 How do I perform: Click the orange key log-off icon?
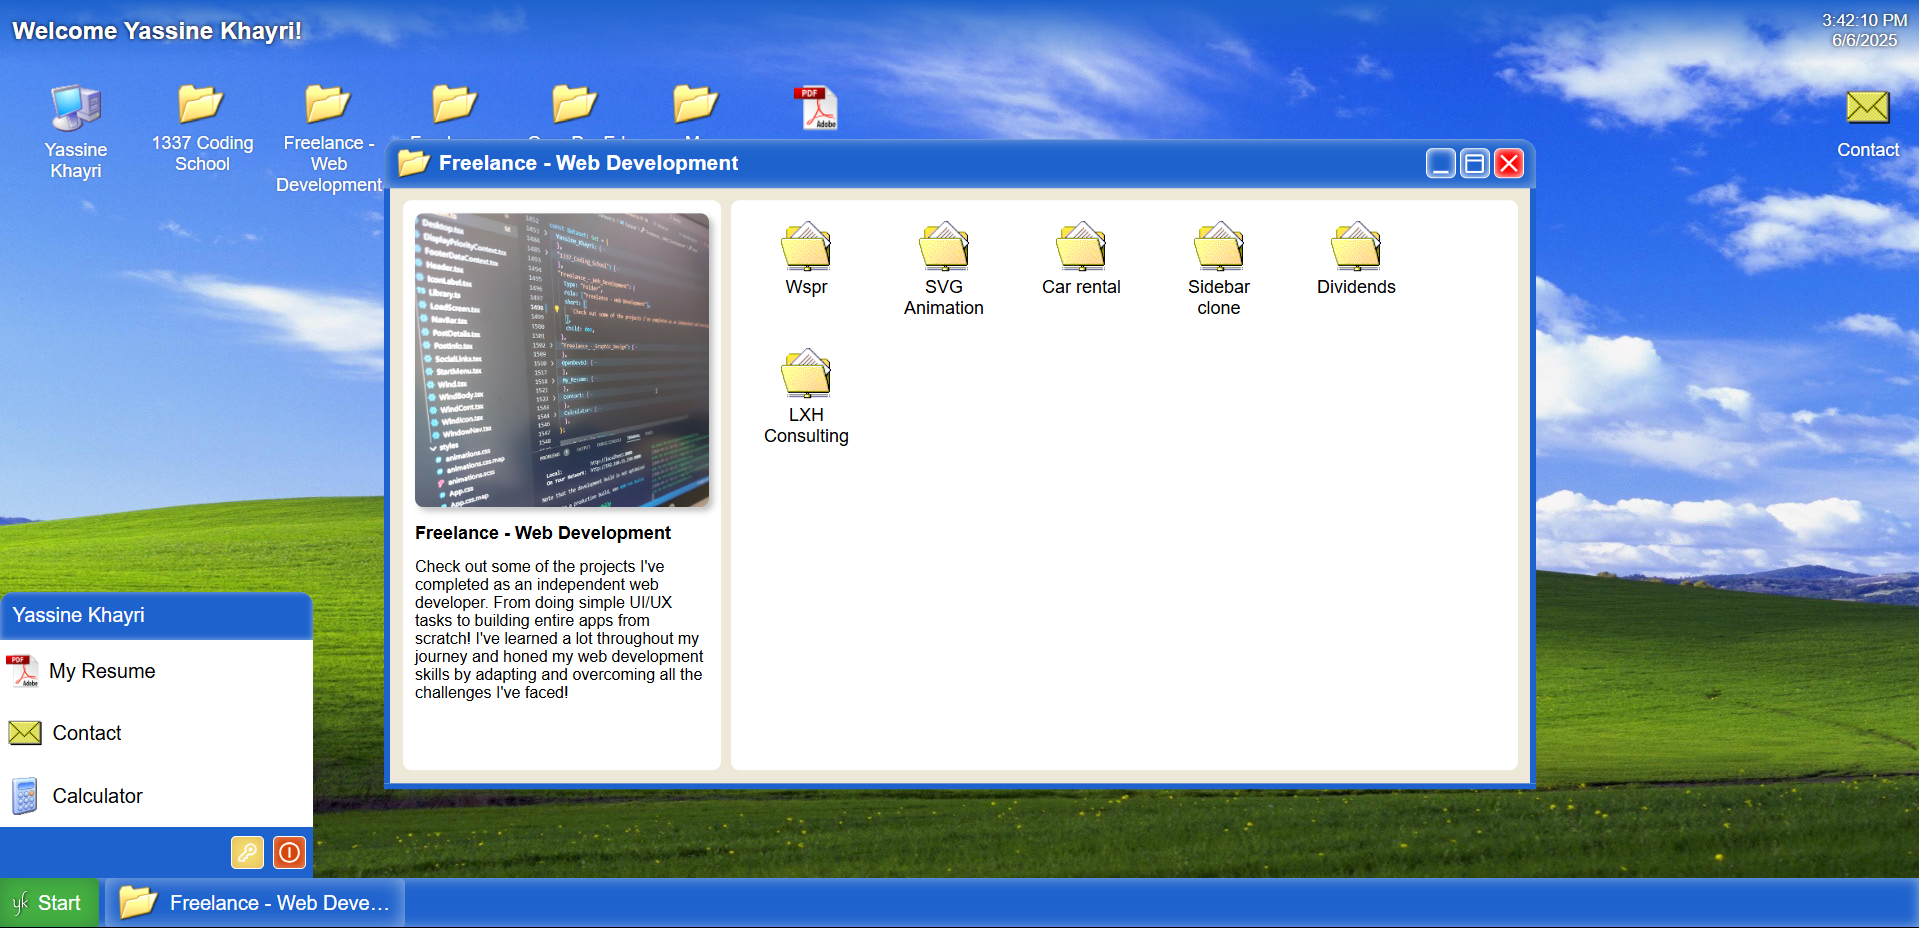coord(247,852)
